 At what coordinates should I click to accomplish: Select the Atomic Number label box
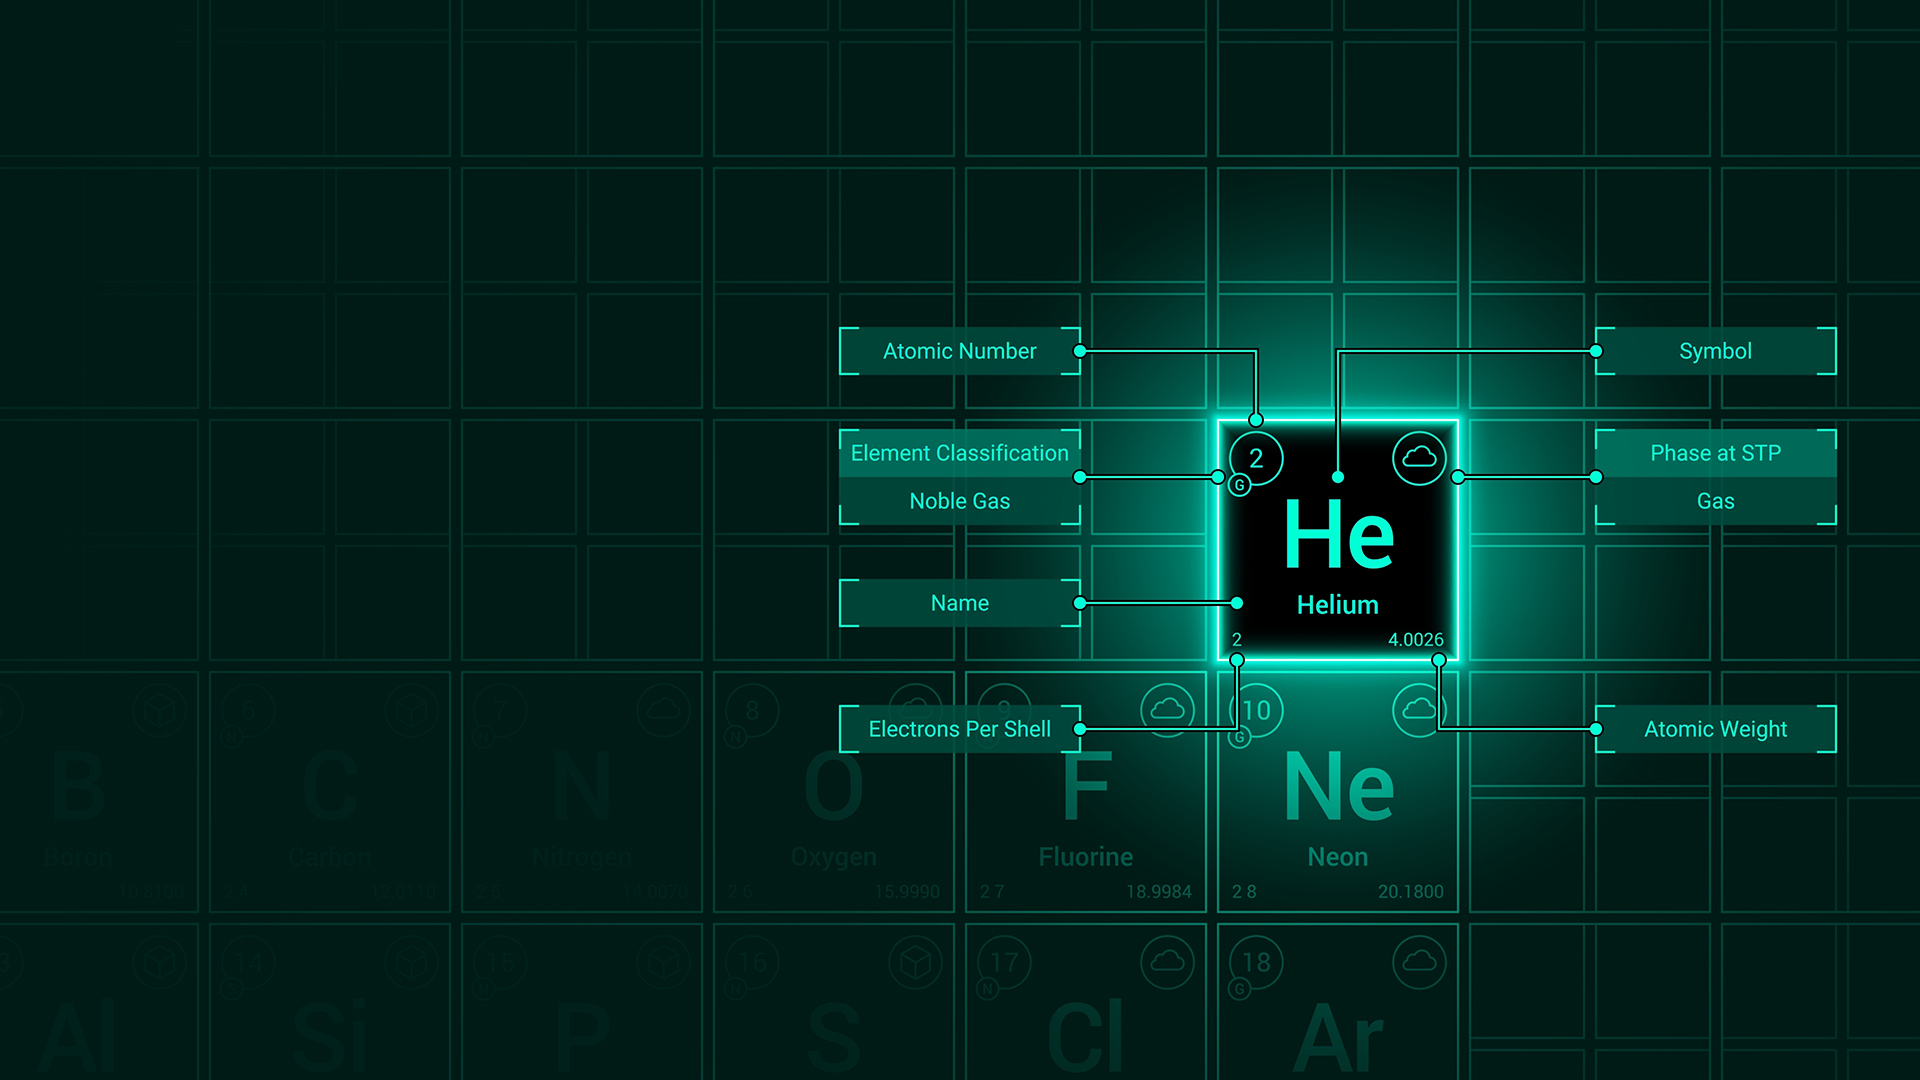(x=959, y=351)
